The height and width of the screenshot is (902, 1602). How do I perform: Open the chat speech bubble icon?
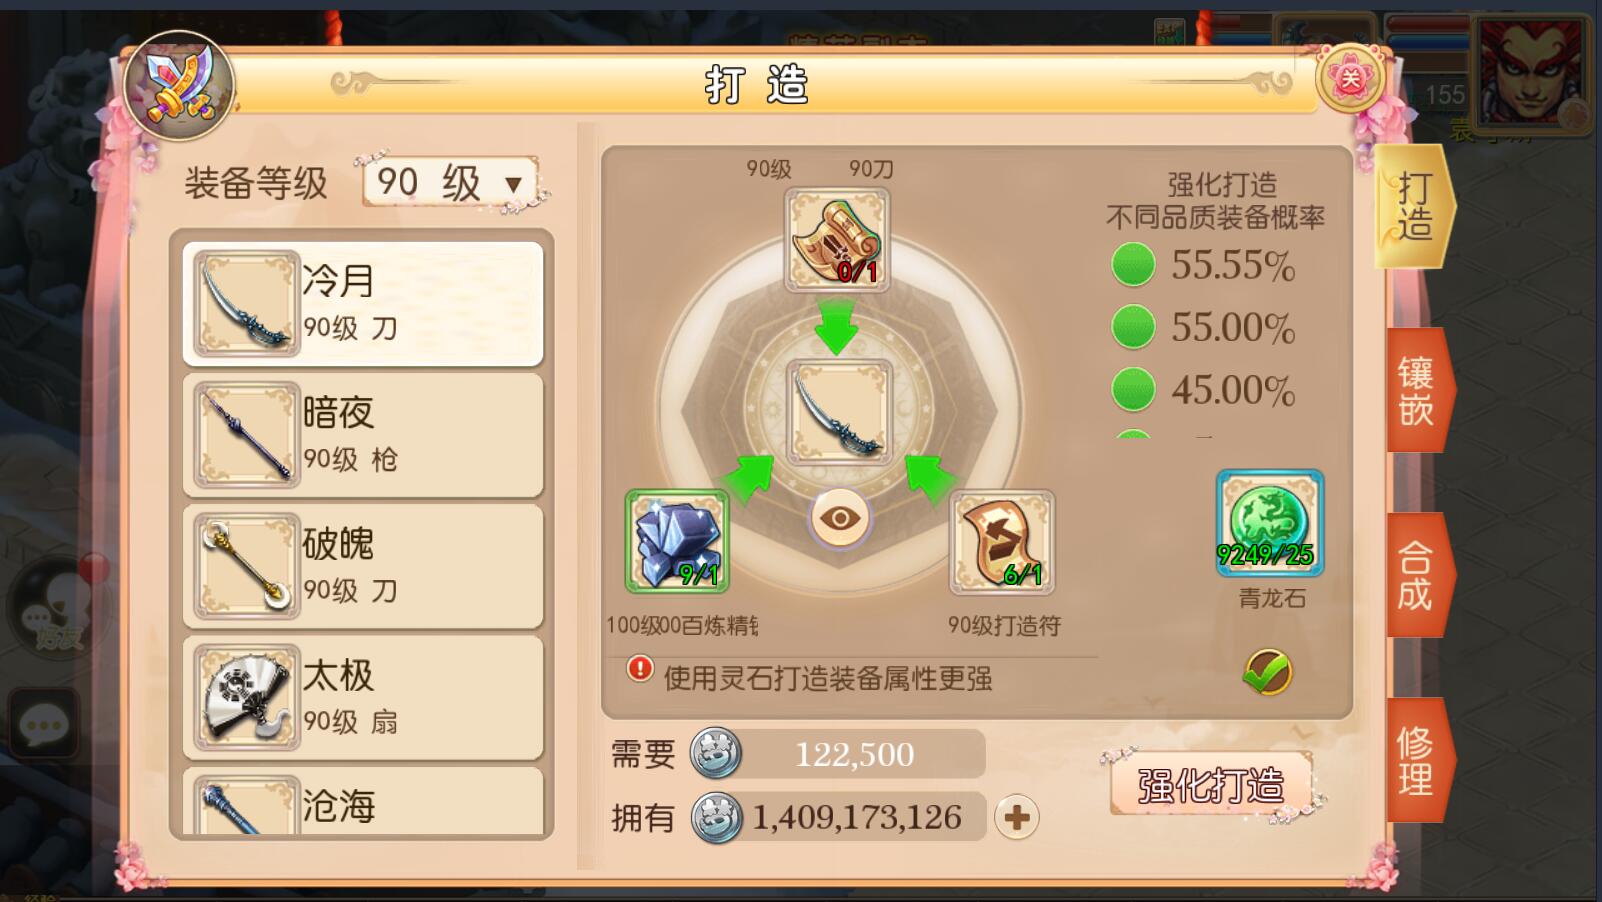(x=43, y=724)
